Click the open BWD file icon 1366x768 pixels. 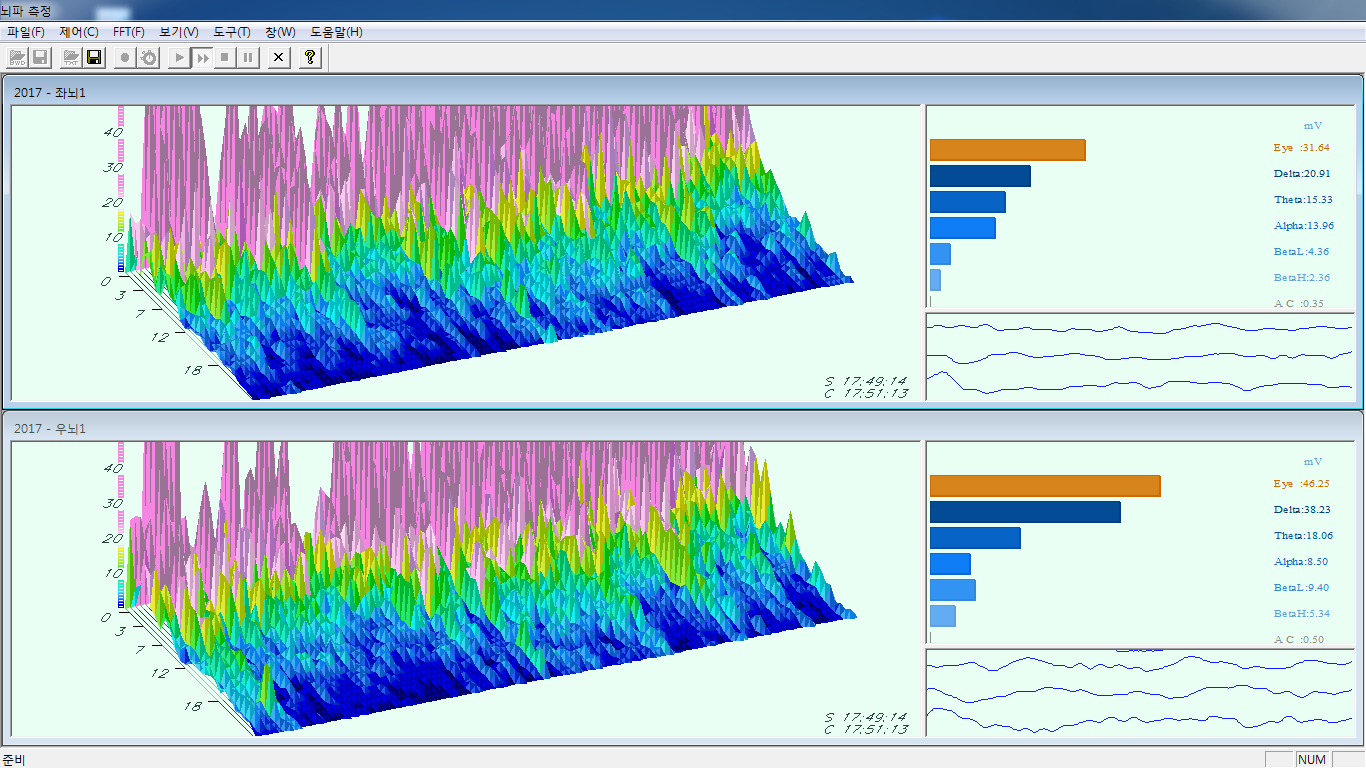(x=18, y=58)
